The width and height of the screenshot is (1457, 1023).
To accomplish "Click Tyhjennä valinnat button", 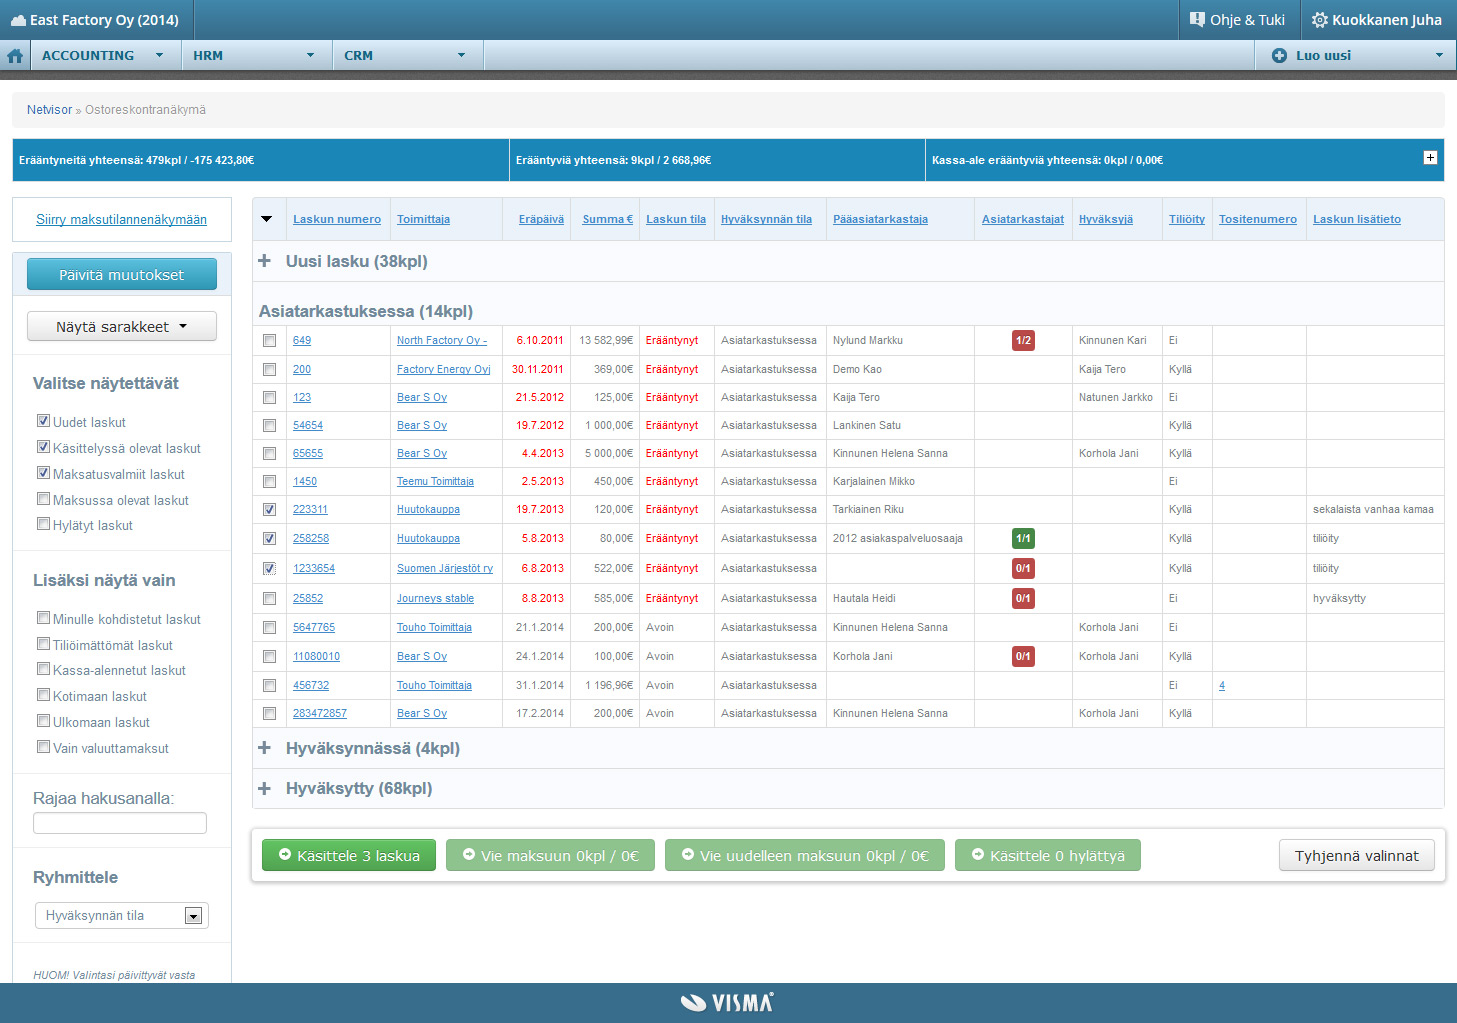I will [x=1357, y=855].
